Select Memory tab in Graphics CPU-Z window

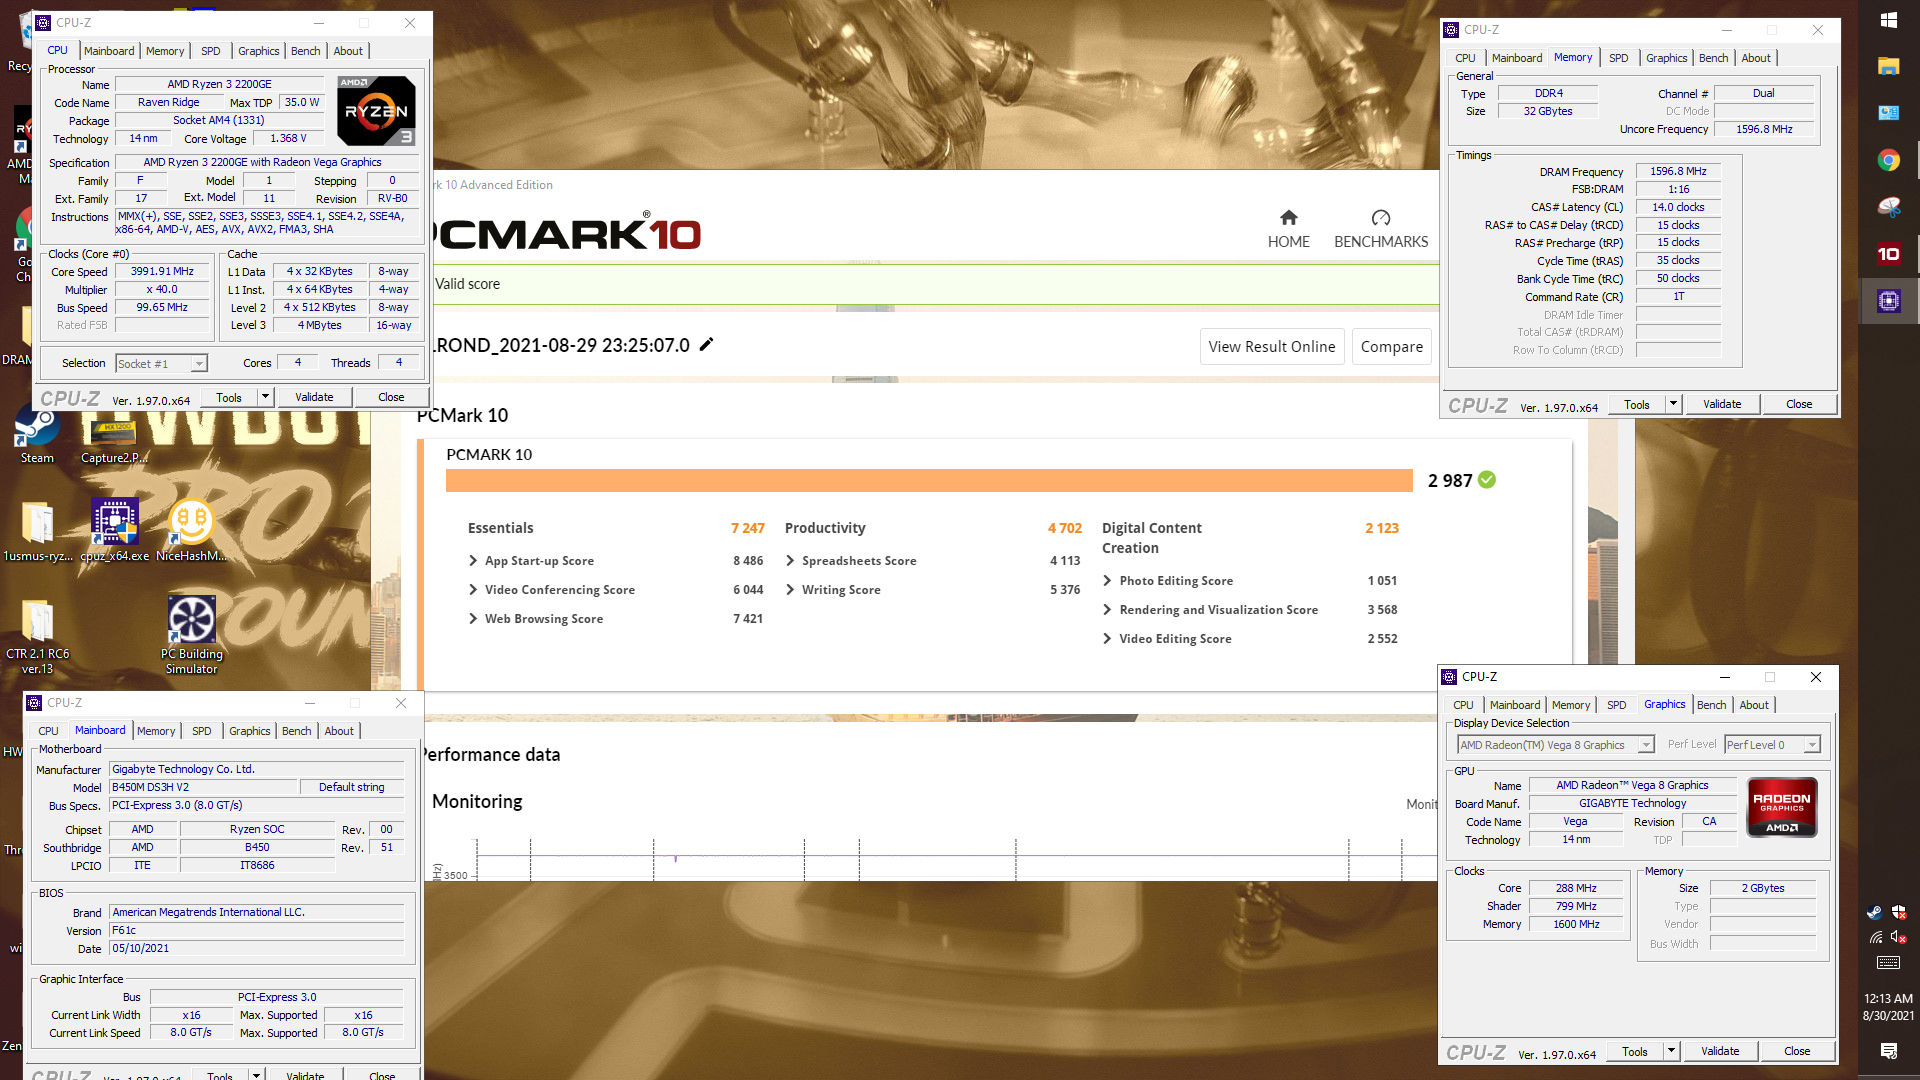tap(1571, 705)
